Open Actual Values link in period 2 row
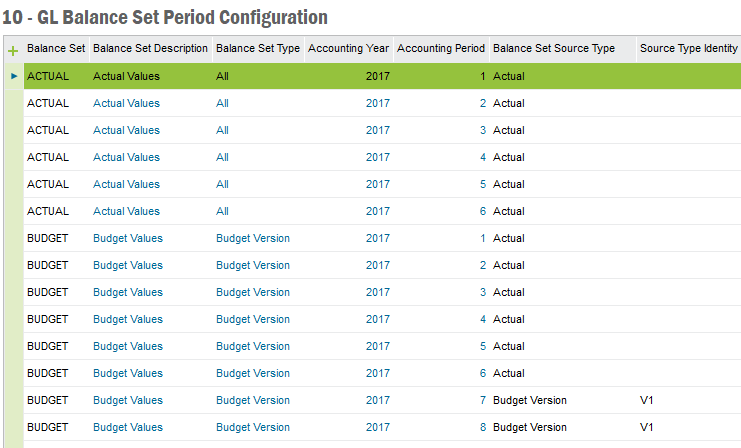The height and width of the screenshot is (448, 741). pyautogui.click(x=126, y=103)
